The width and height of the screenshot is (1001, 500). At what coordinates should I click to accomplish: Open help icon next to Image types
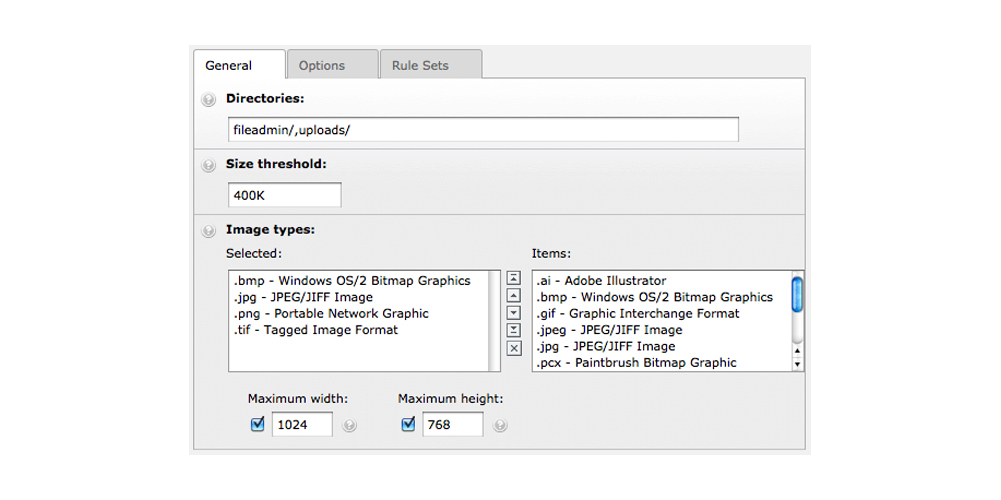tap(208, 231)
